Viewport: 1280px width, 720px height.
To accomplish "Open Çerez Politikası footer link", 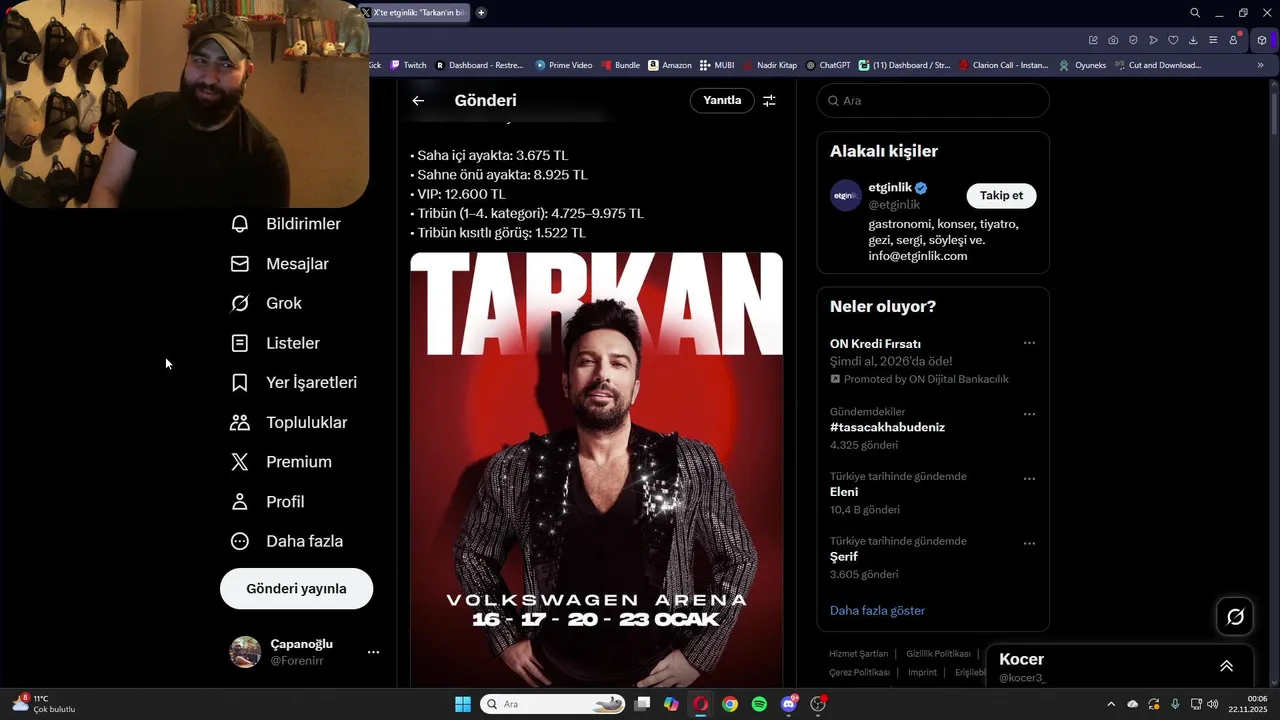I will coord(859,673).
